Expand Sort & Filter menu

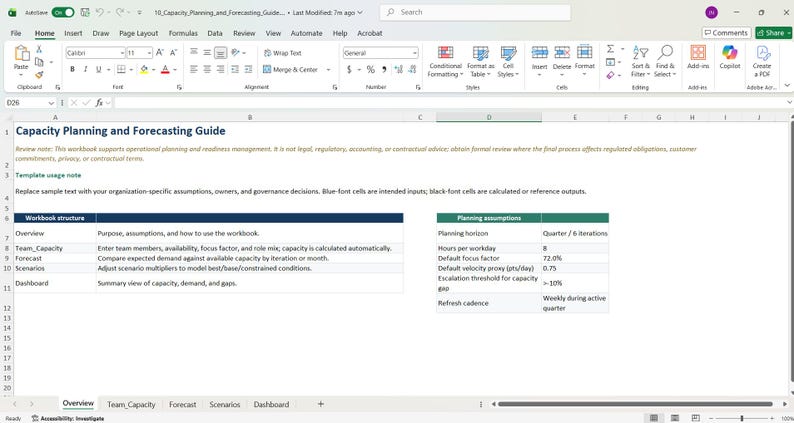(640, 61)
